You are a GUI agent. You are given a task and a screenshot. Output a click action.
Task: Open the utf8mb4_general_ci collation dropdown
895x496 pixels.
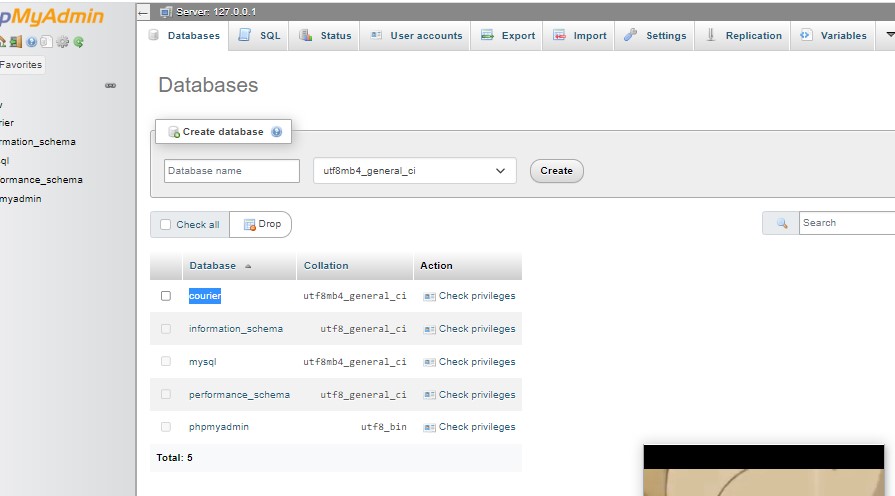(414, 171)
